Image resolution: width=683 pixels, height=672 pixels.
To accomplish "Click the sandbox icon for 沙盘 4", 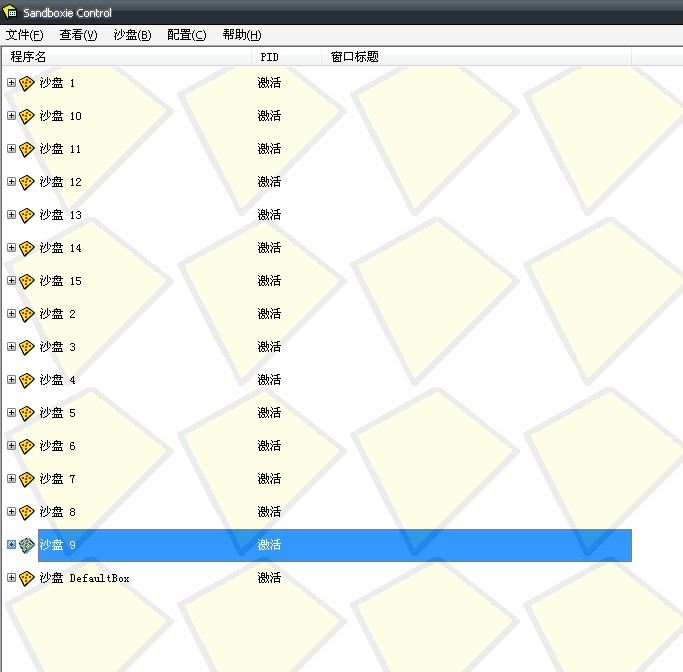I will click(27, 380).
